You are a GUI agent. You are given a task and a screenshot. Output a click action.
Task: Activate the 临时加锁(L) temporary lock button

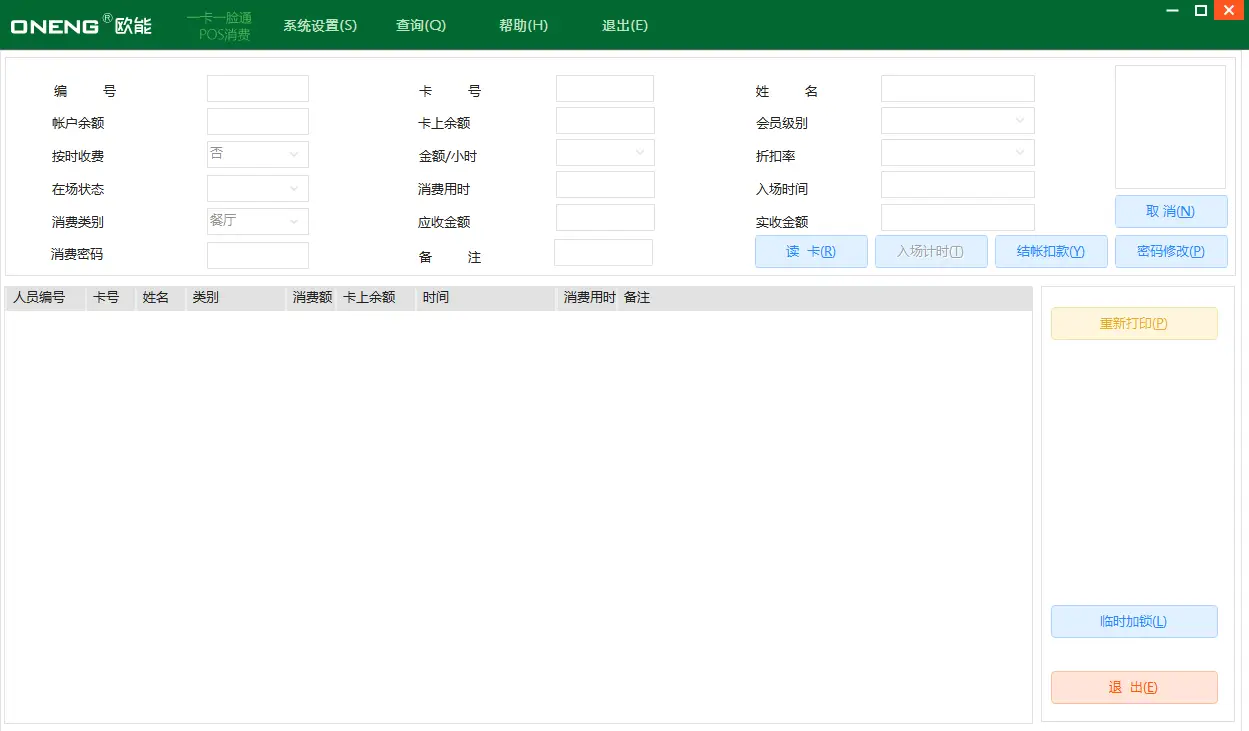click(x=1133, y=621)
